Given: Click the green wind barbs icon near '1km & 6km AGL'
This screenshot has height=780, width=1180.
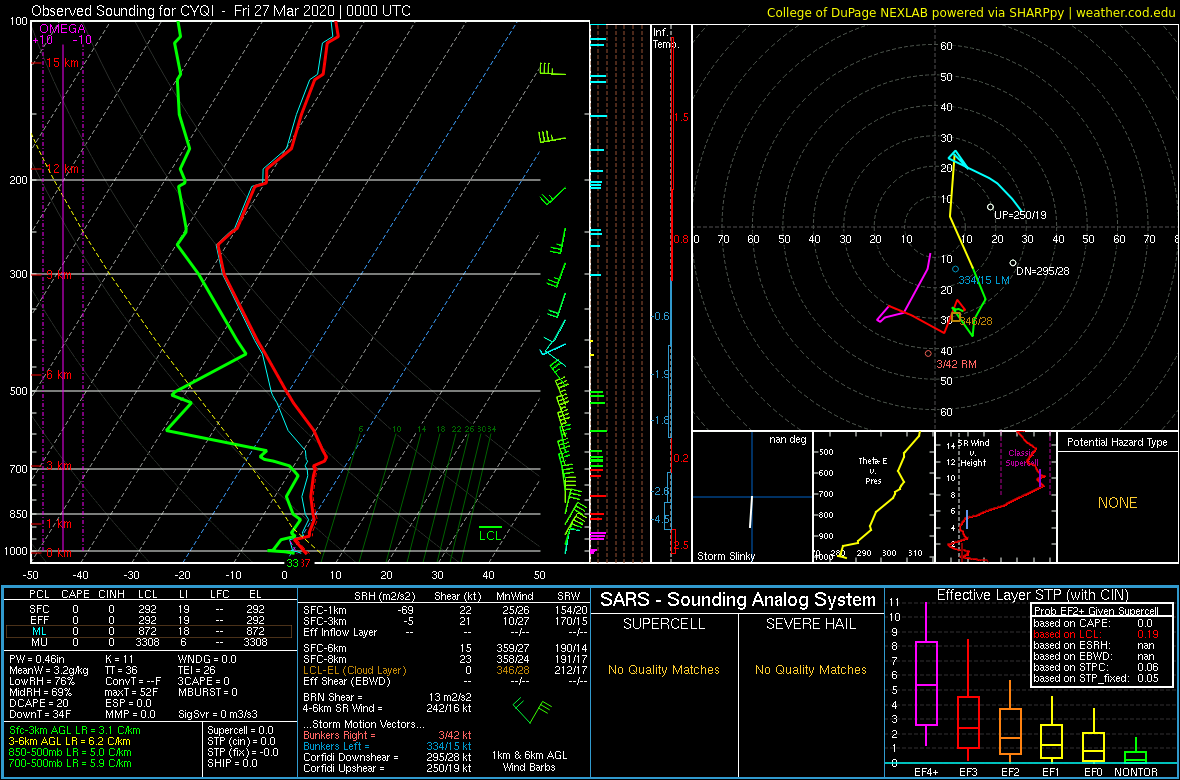Looking at the screenshot, I should 531,713.
